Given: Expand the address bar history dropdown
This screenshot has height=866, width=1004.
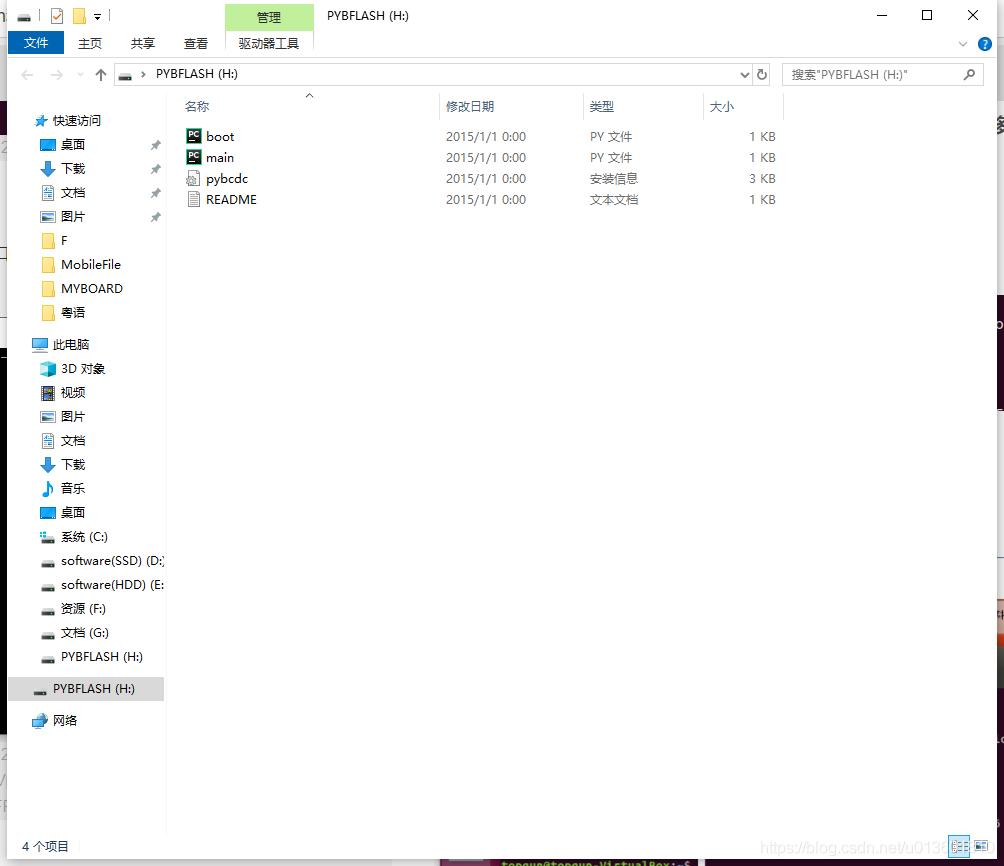Looking at the screenshot, I should [x=745, y=75].
